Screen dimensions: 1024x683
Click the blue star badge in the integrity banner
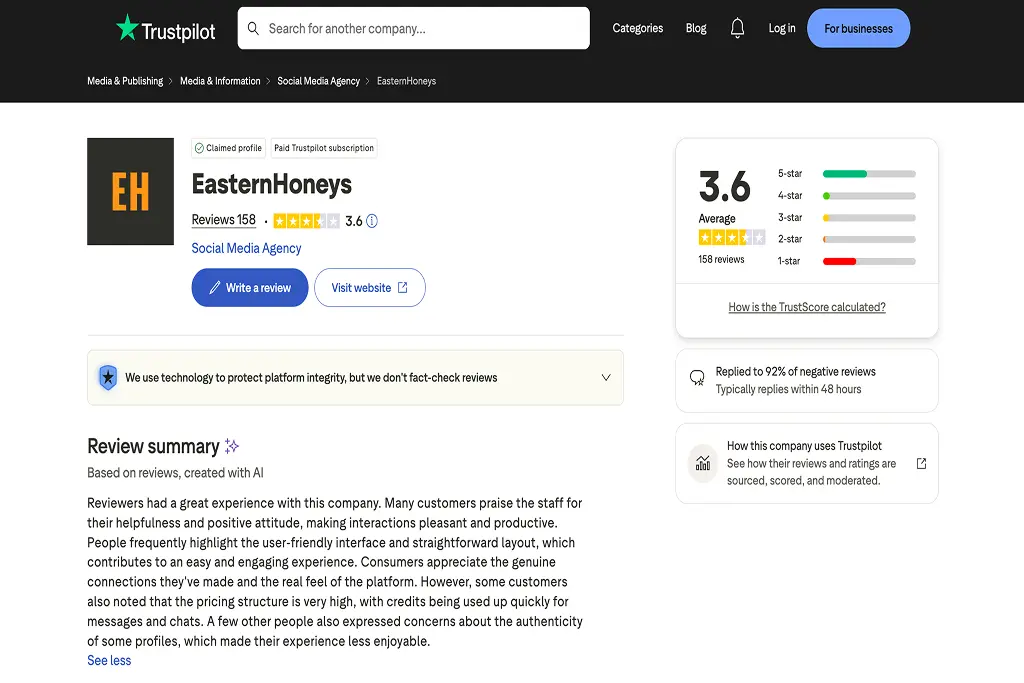[108, 377]
